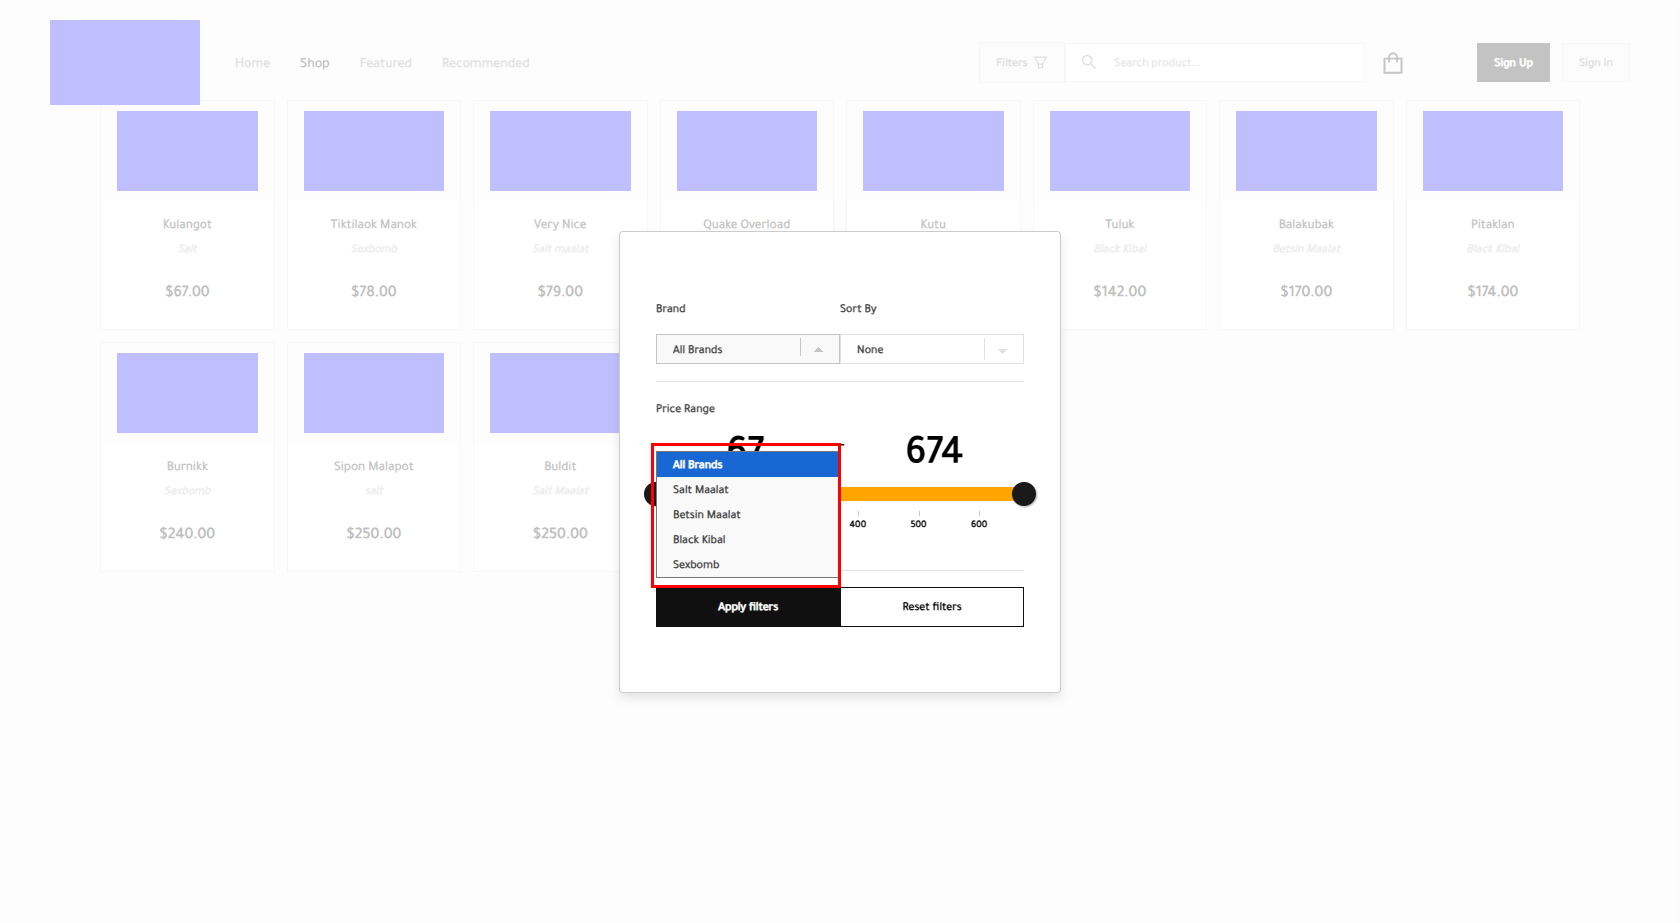Click the search magnifier icon
This screenshot has height=923, width=1680.
click(1089, 62)
